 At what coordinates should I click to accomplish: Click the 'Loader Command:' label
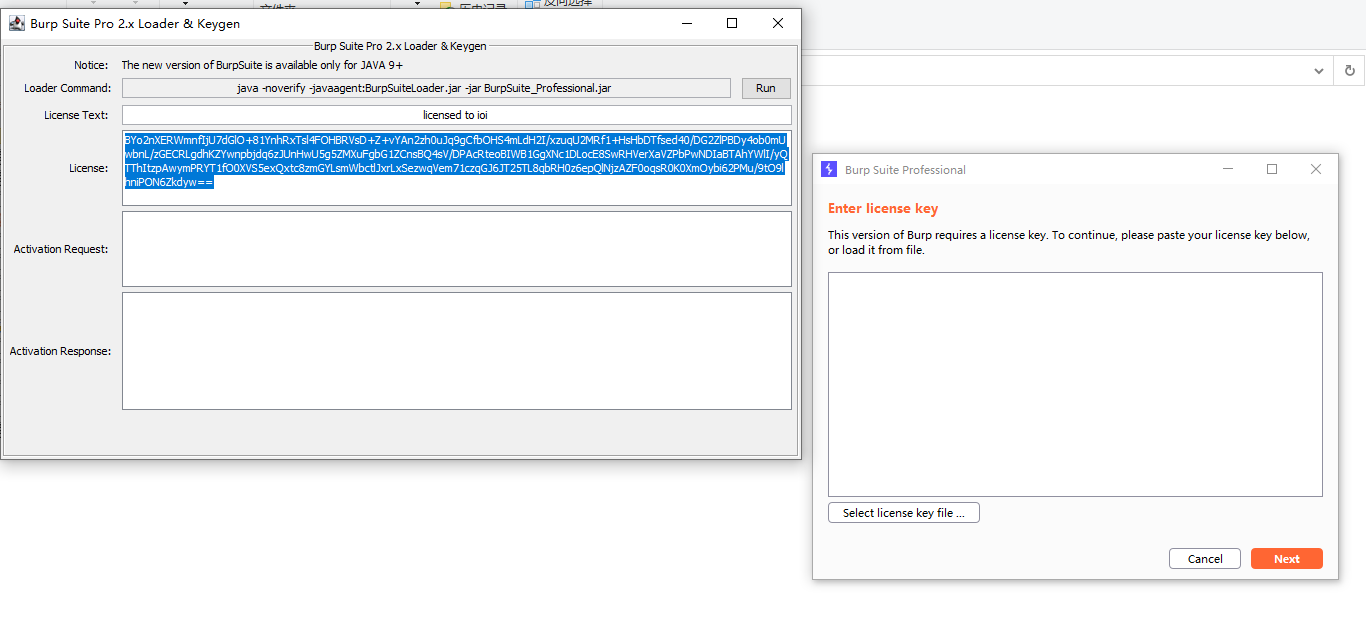click(x=68, y=88)
